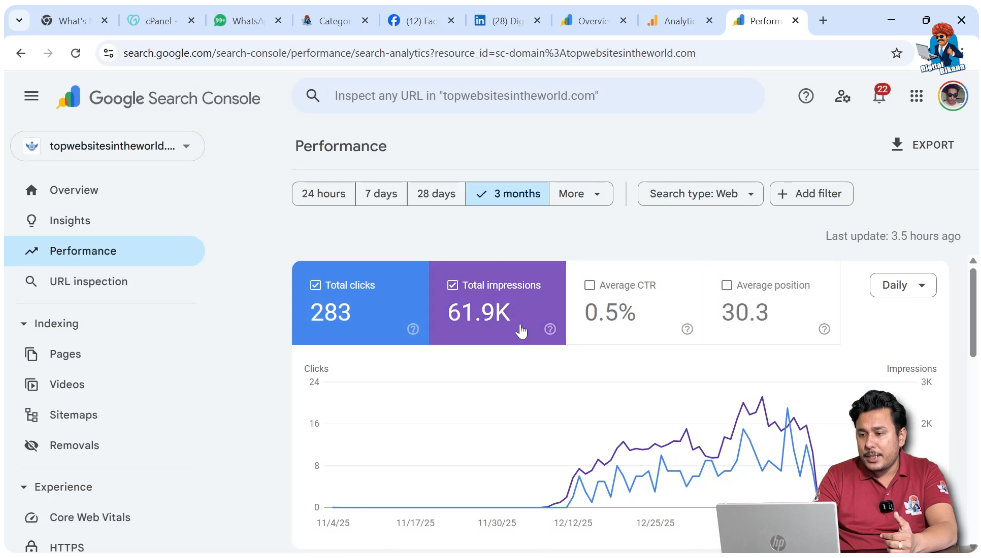This screenshot has width=981, height=558.
Task: Click the search magnifier icon in inspect bar
Action: (313, 96)
